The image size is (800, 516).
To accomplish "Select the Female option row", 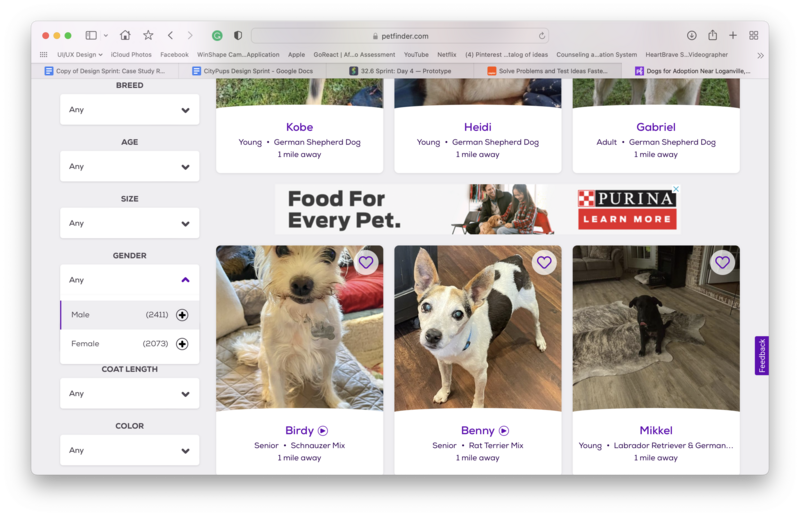I will coord(130,344).
